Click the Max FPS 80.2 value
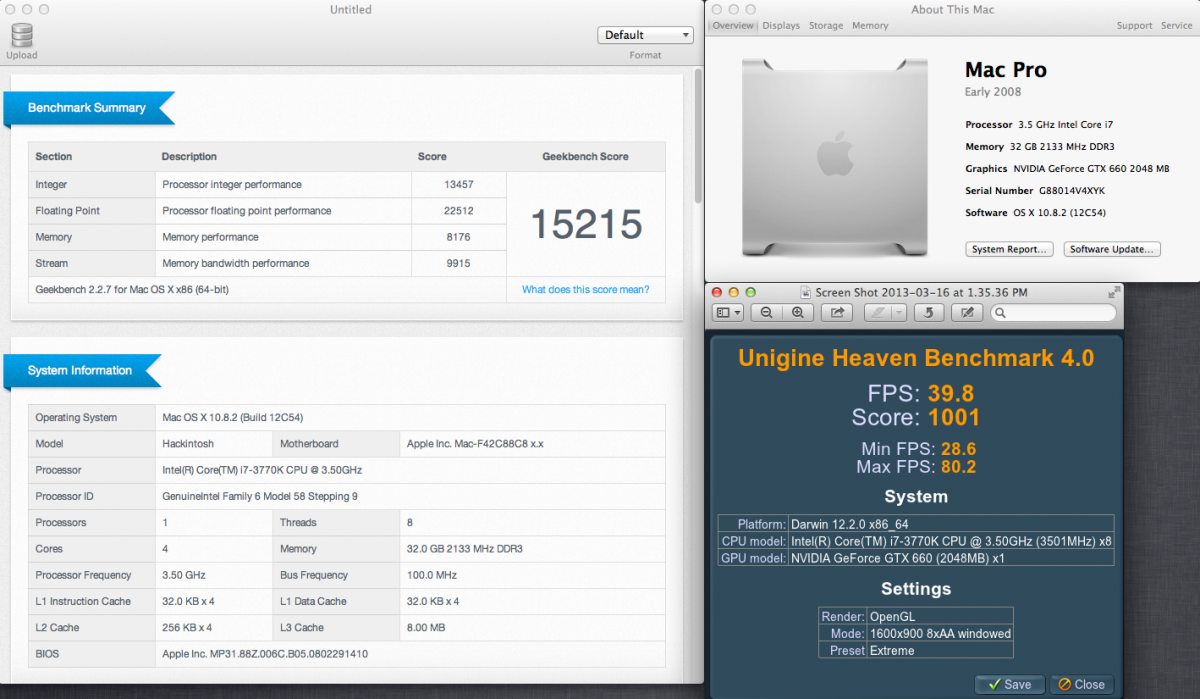 pos(958,467)
